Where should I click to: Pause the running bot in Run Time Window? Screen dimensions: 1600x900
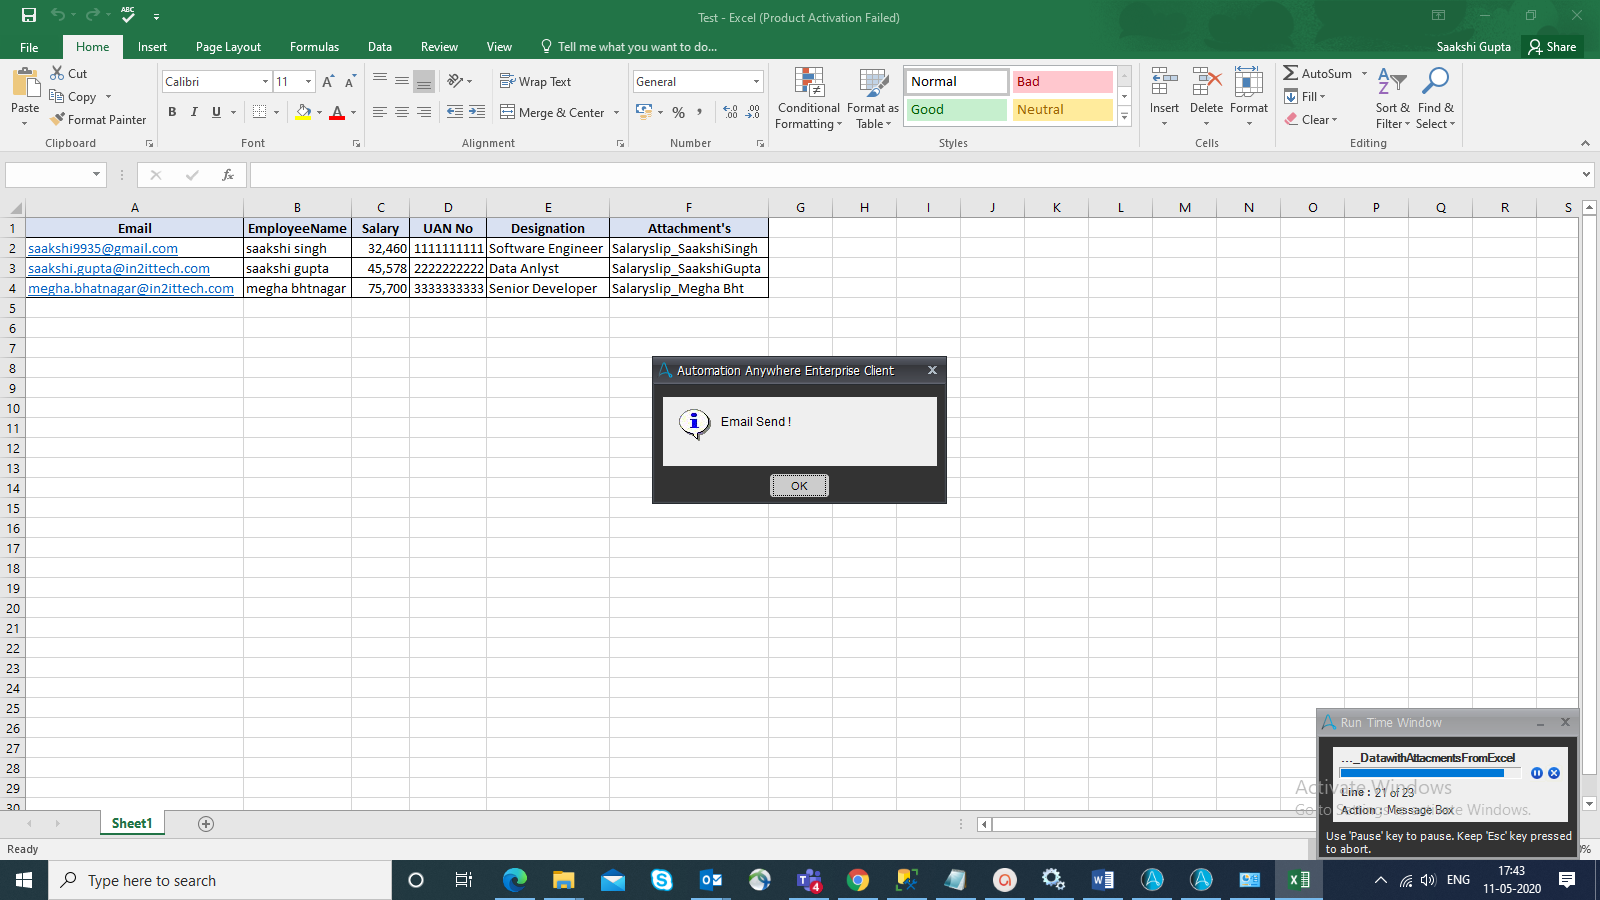coord(1537,773)
